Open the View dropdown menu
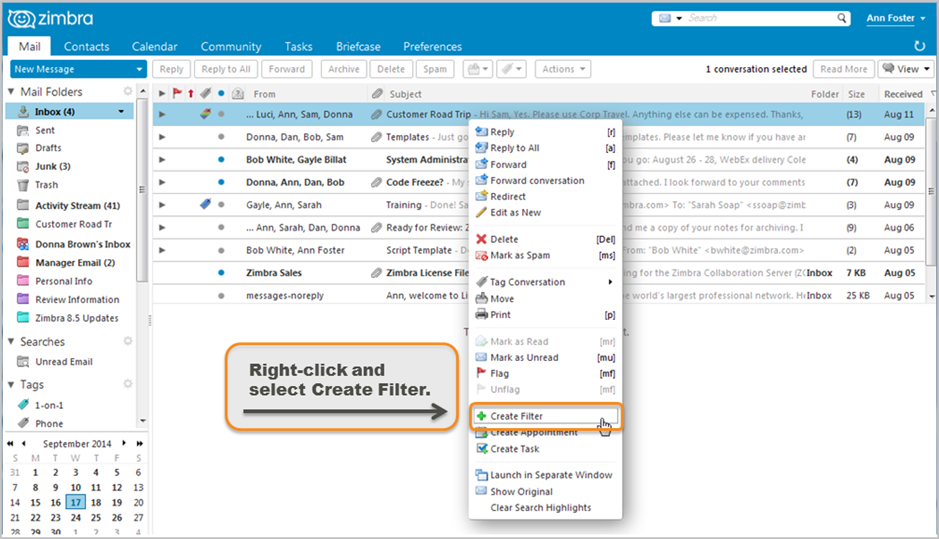The height and width of the screenshot is (539, 939). pos(905,69)
